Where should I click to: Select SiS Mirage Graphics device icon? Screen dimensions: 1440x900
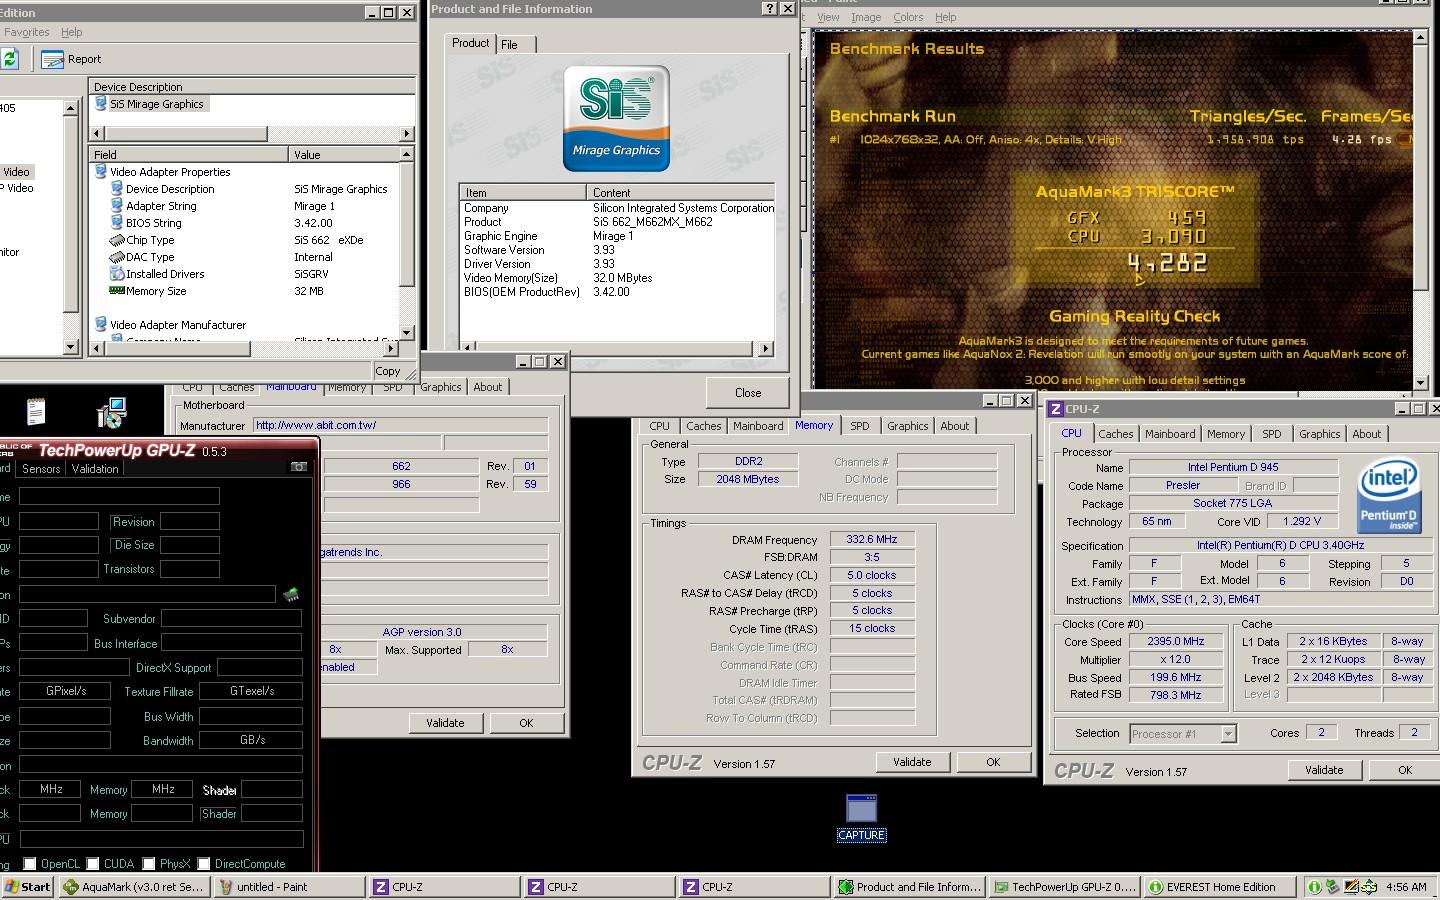(x=101, y=104)
